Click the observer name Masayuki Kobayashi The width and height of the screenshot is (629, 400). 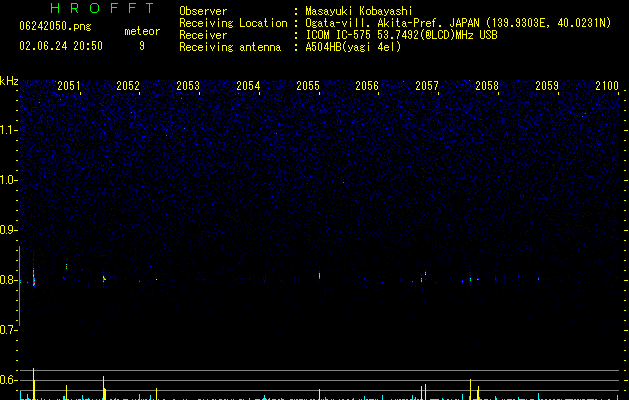pyautogui.click(x=359, y=11)
